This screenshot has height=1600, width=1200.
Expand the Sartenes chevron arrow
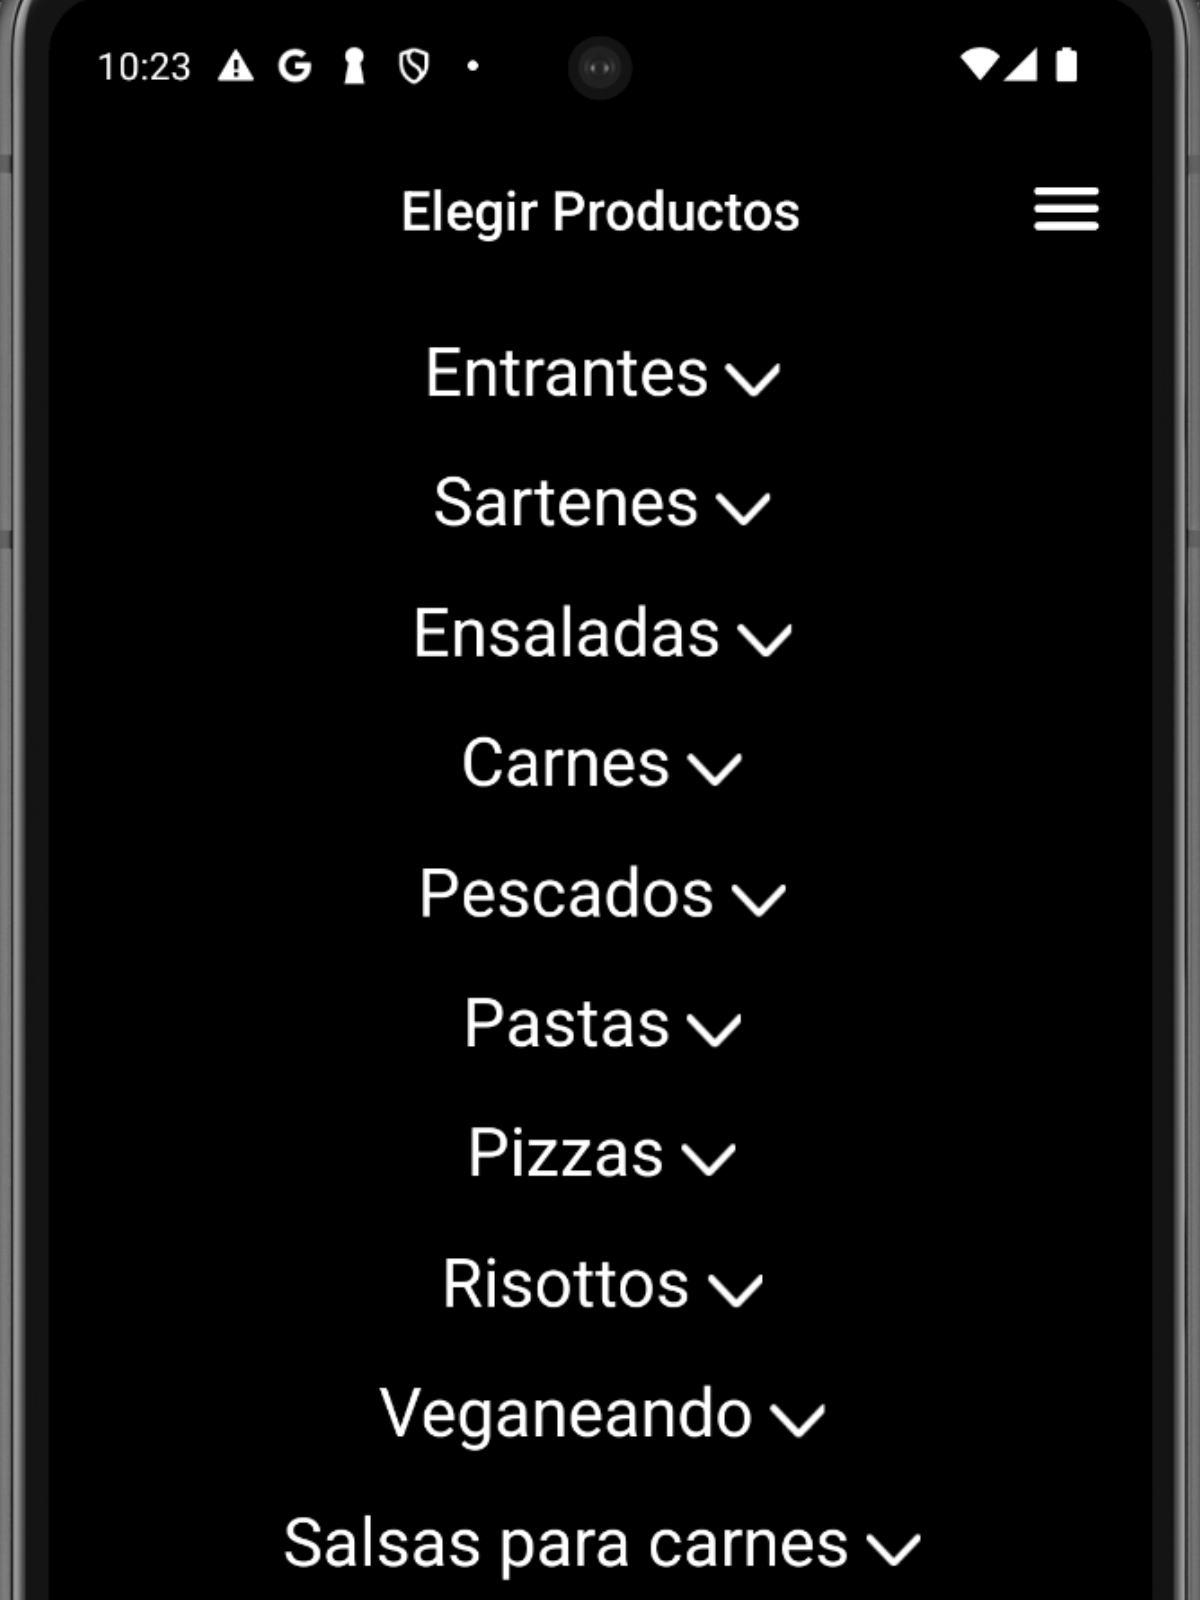click(x=743, y=508)
